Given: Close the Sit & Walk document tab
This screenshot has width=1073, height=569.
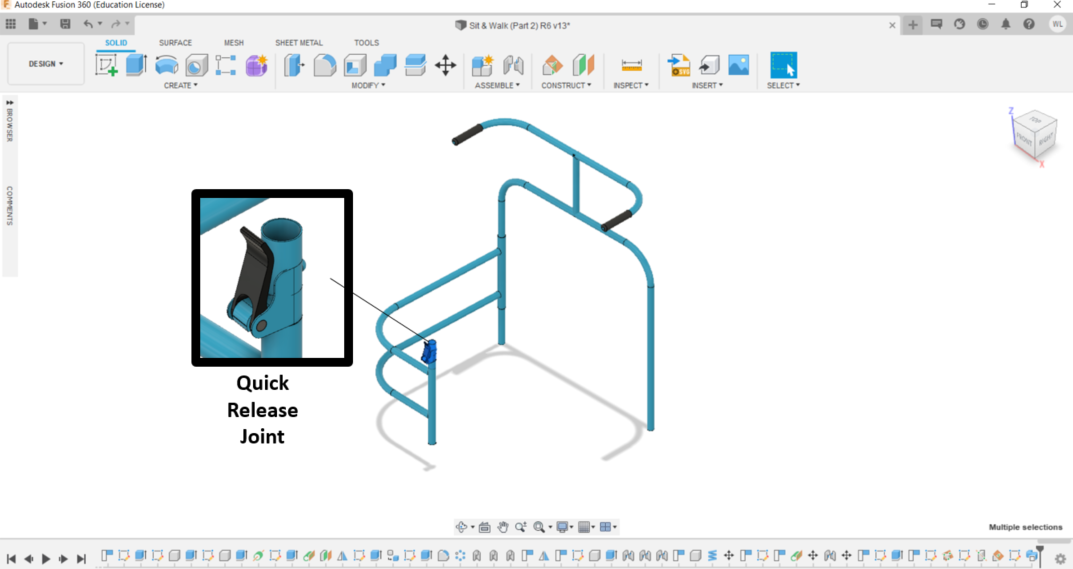Looking at the screenshot, I should point(892,25).
